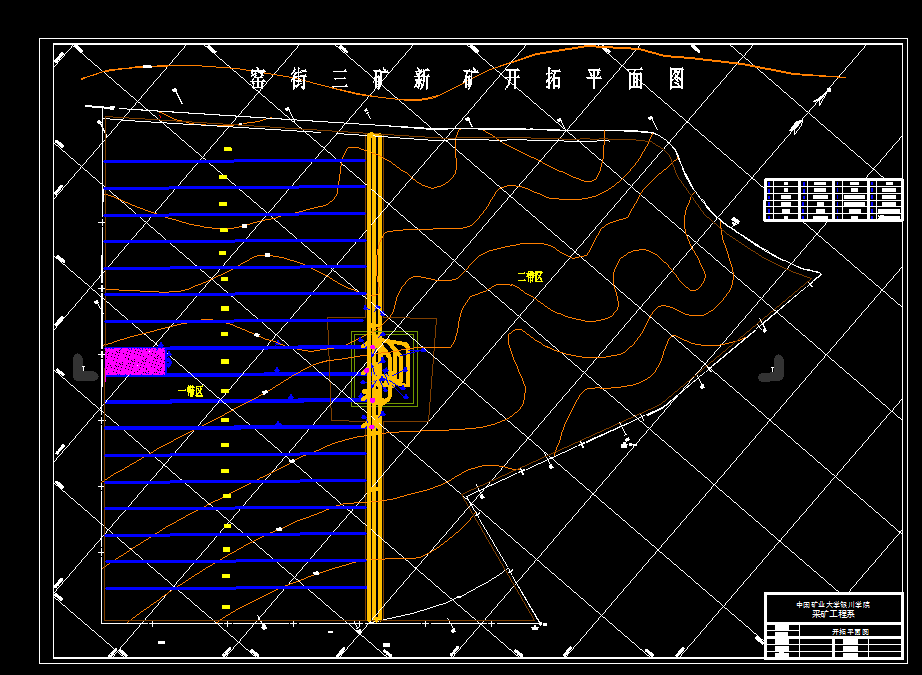922x675 pixels.
Task: Select the yellow 二带区 zone label
Action: (530, 277)
